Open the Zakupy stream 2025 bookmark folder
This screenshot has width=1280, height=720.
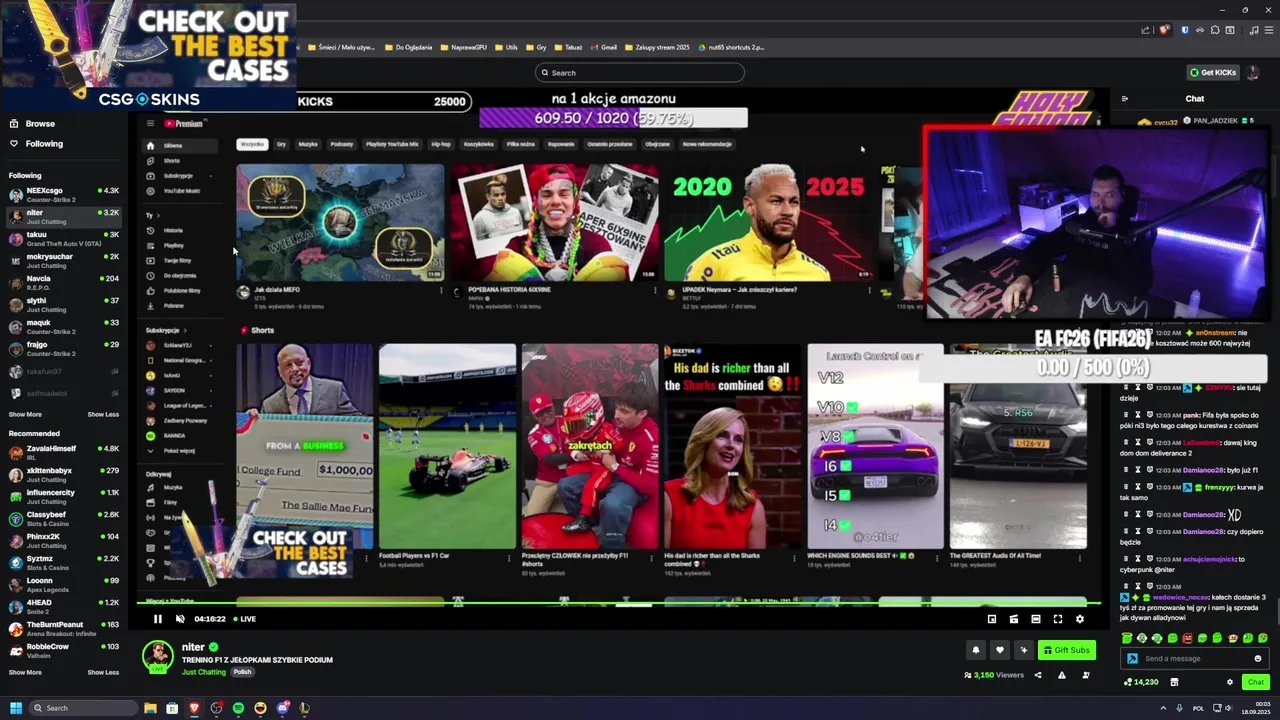(x=657, y=47)
